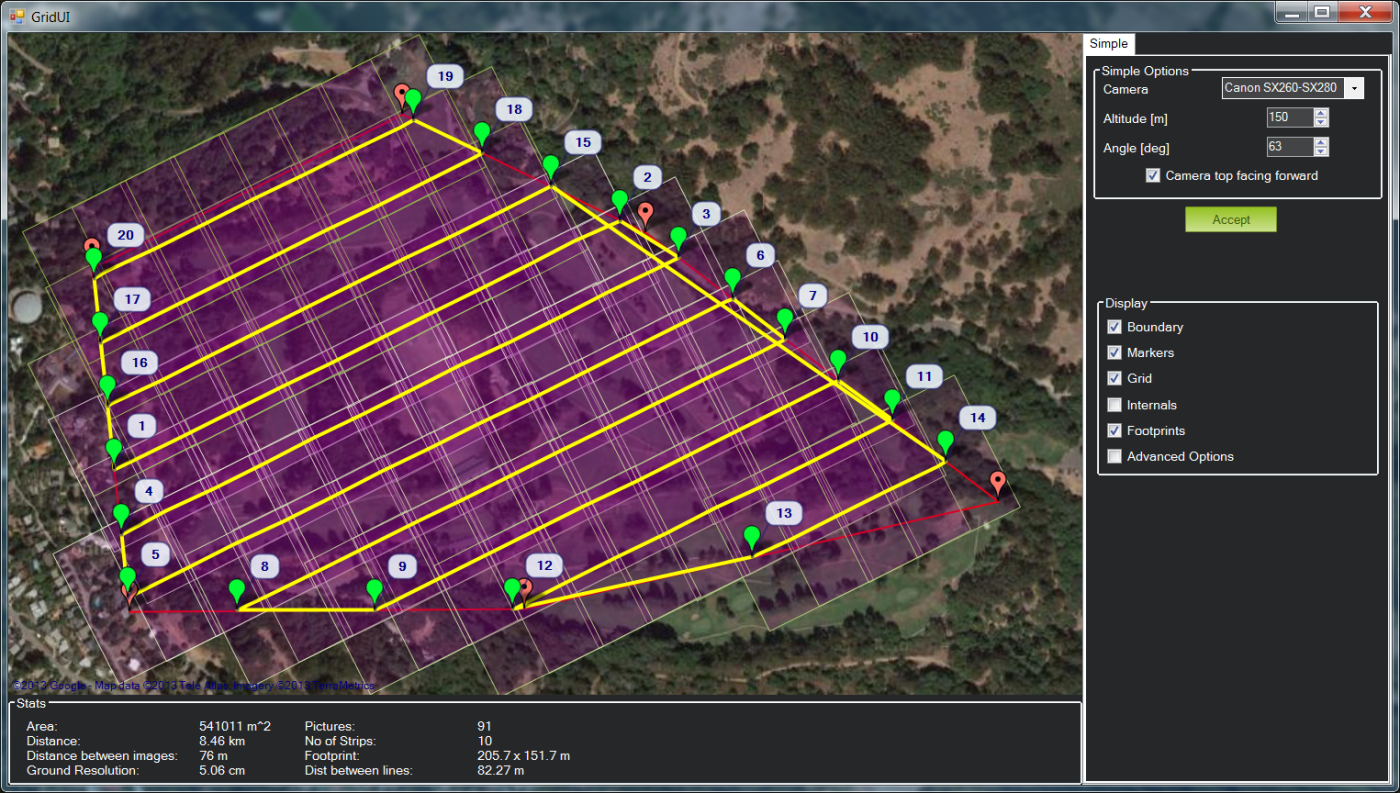Increase Altitude with the up arrow
Image resolution: width=1400 pixels, height=793 pixels.
1321,113
